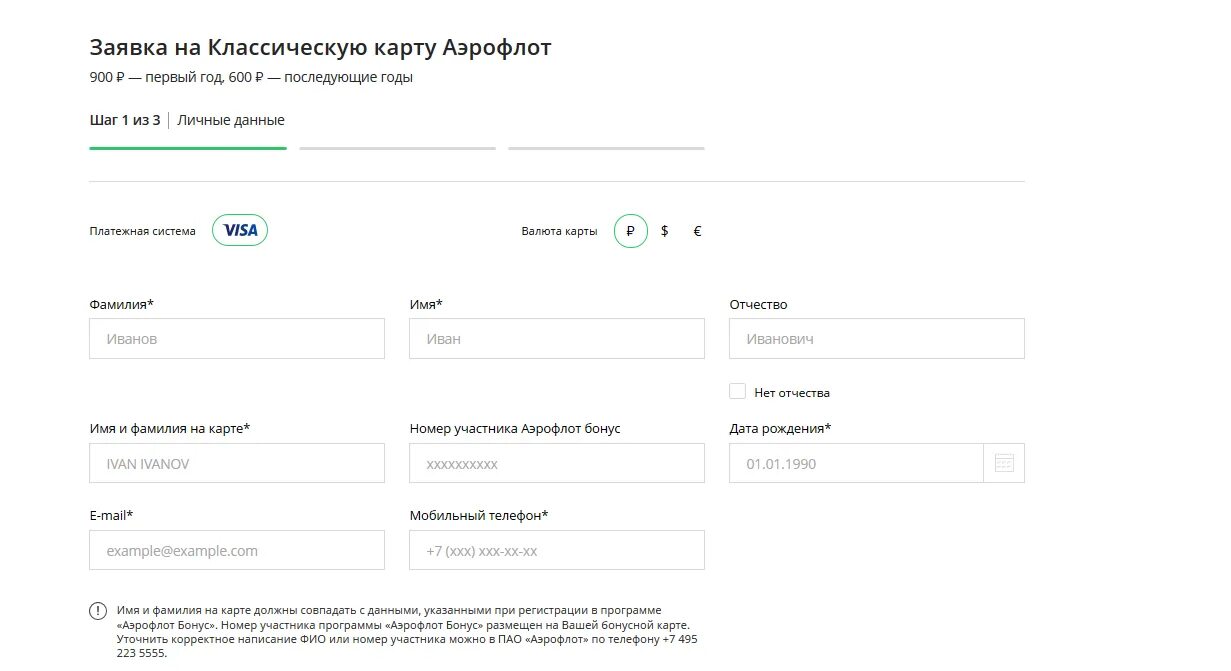Click the "E-mail*" label

[111, 515]
